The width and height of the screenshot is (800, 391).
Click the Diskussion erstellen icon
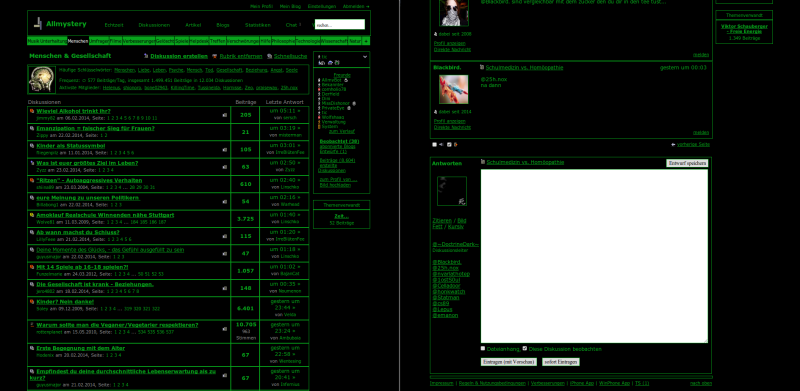point(146,56)
